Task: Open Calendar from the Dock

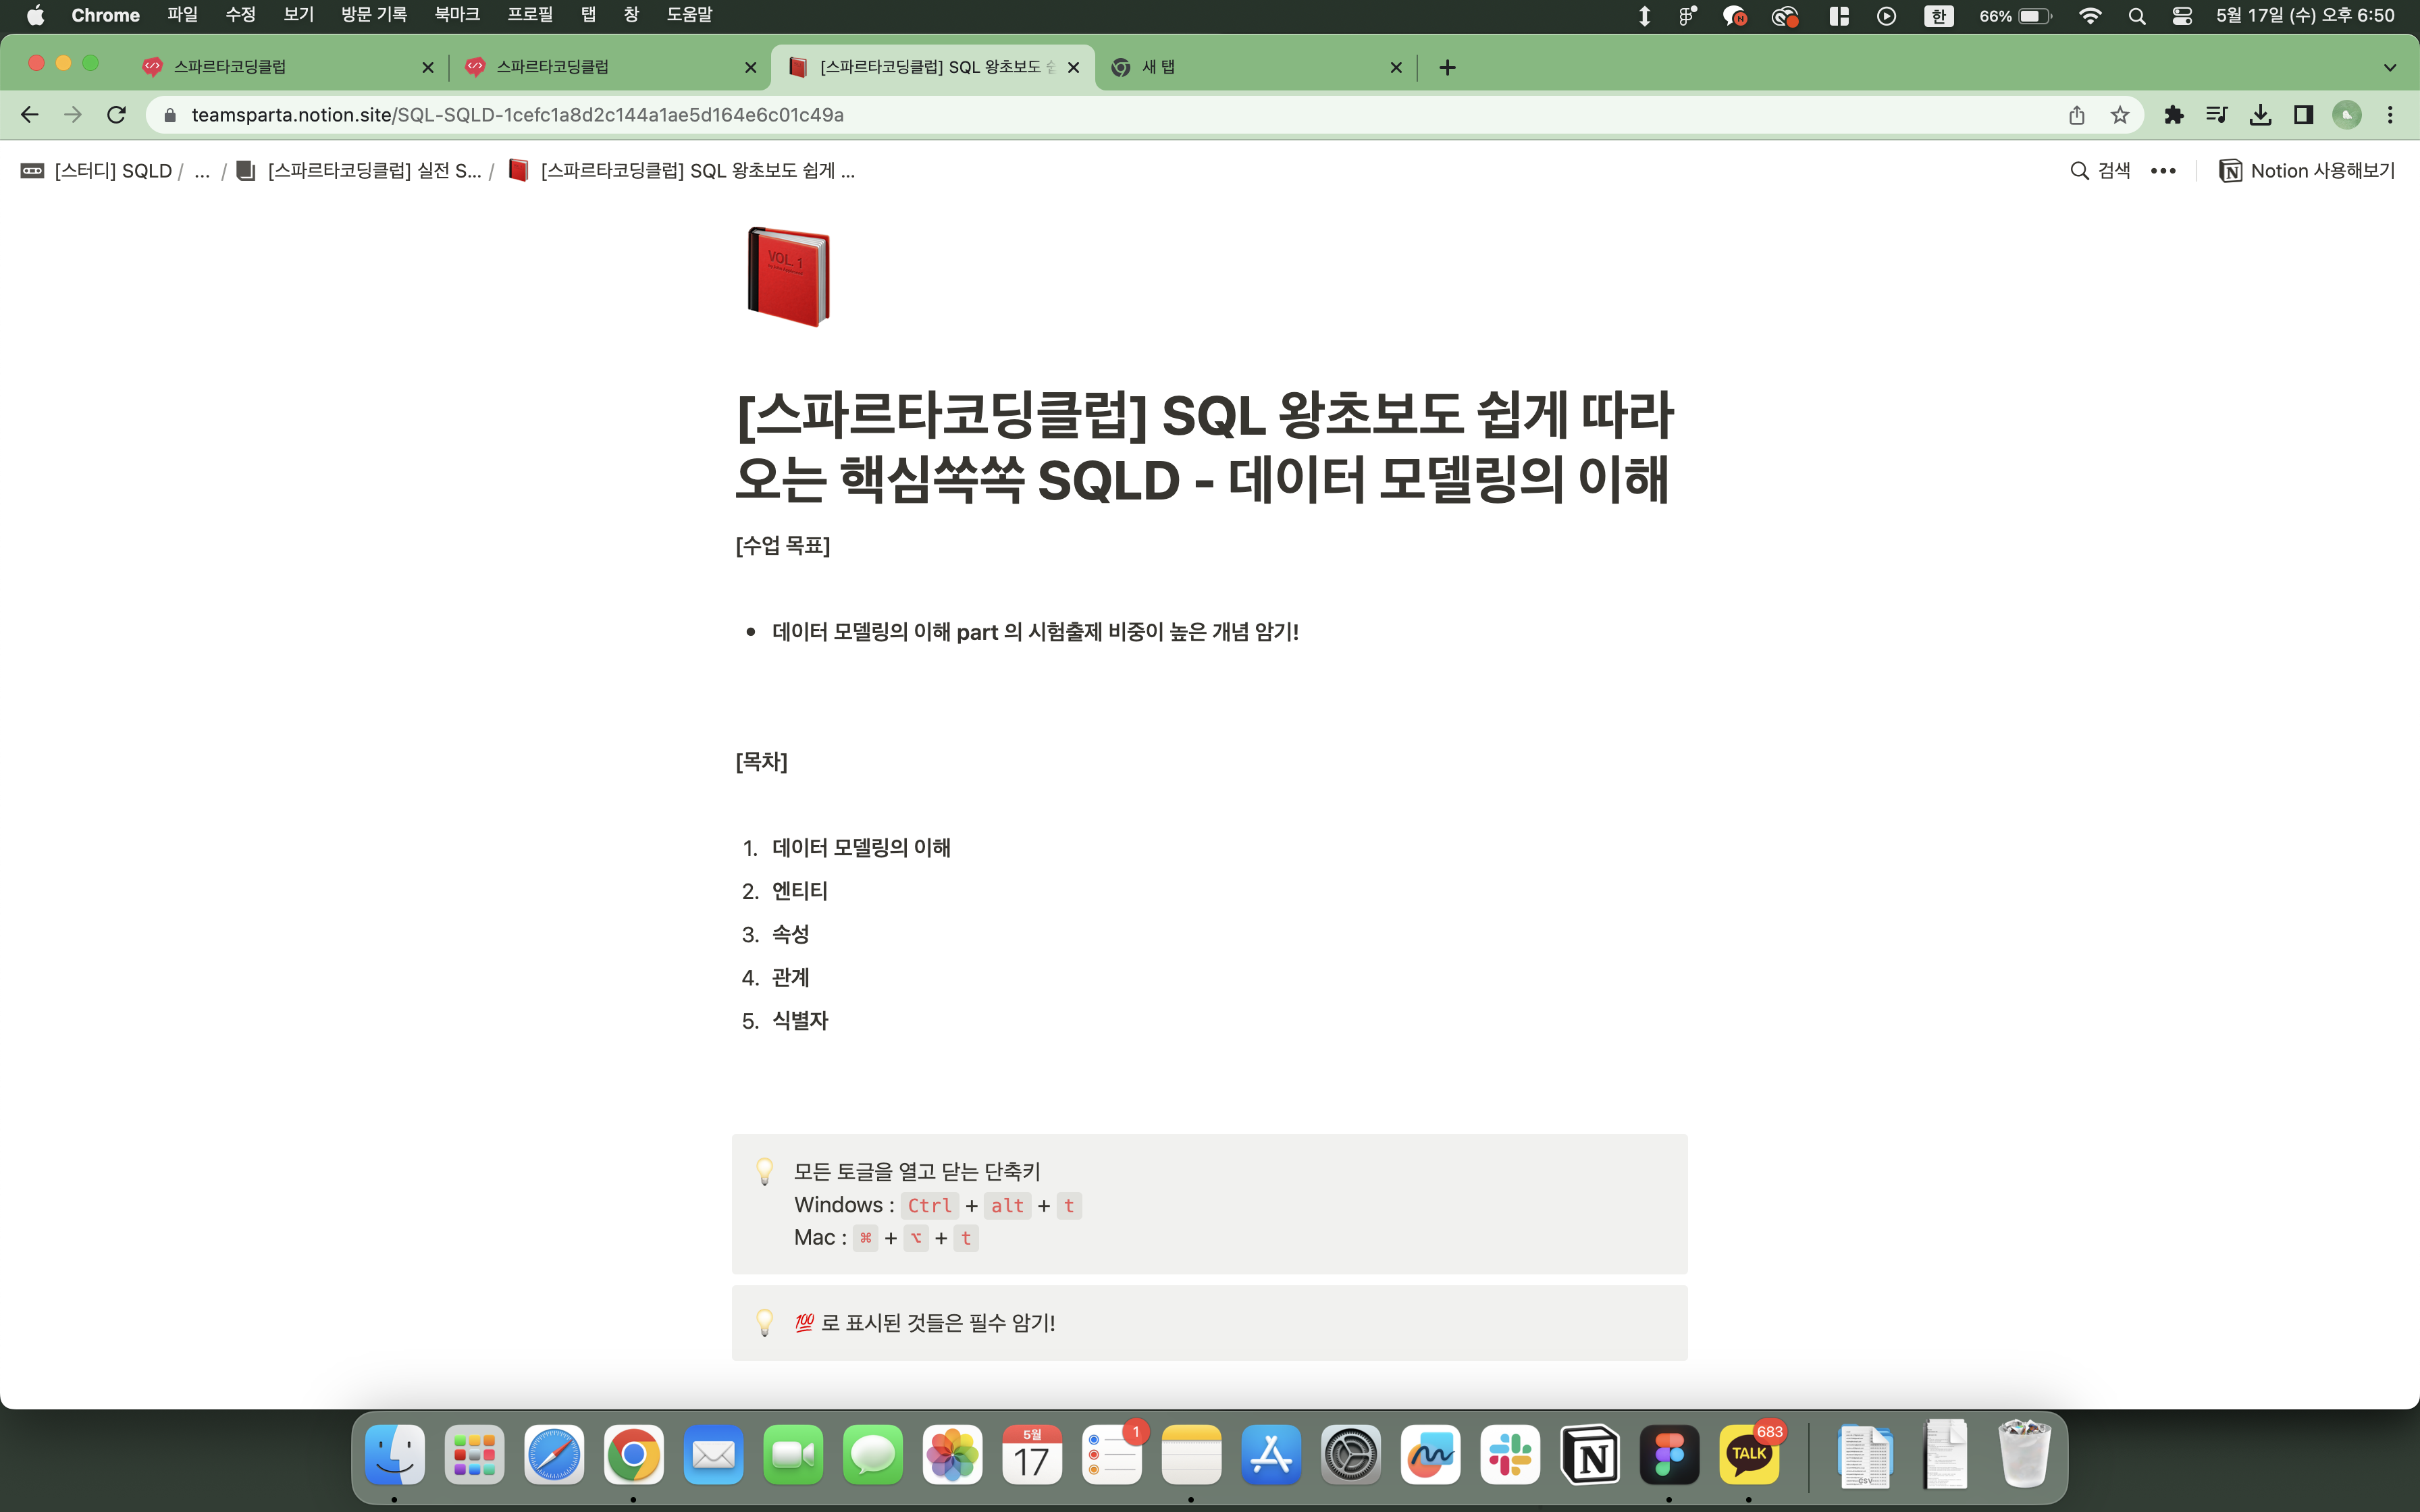Action: (1032, 1454)
